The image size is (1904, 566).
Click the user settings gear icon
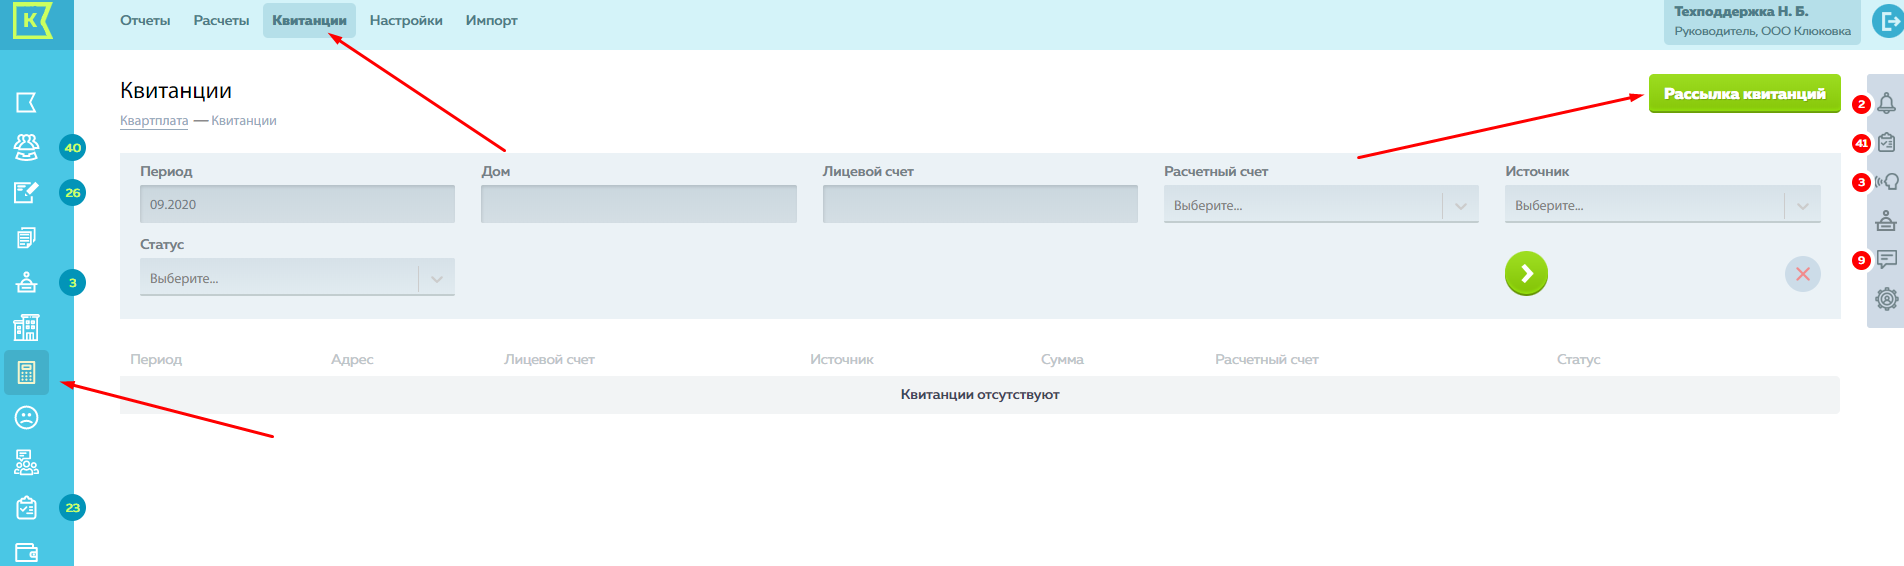pos(1886,299)
